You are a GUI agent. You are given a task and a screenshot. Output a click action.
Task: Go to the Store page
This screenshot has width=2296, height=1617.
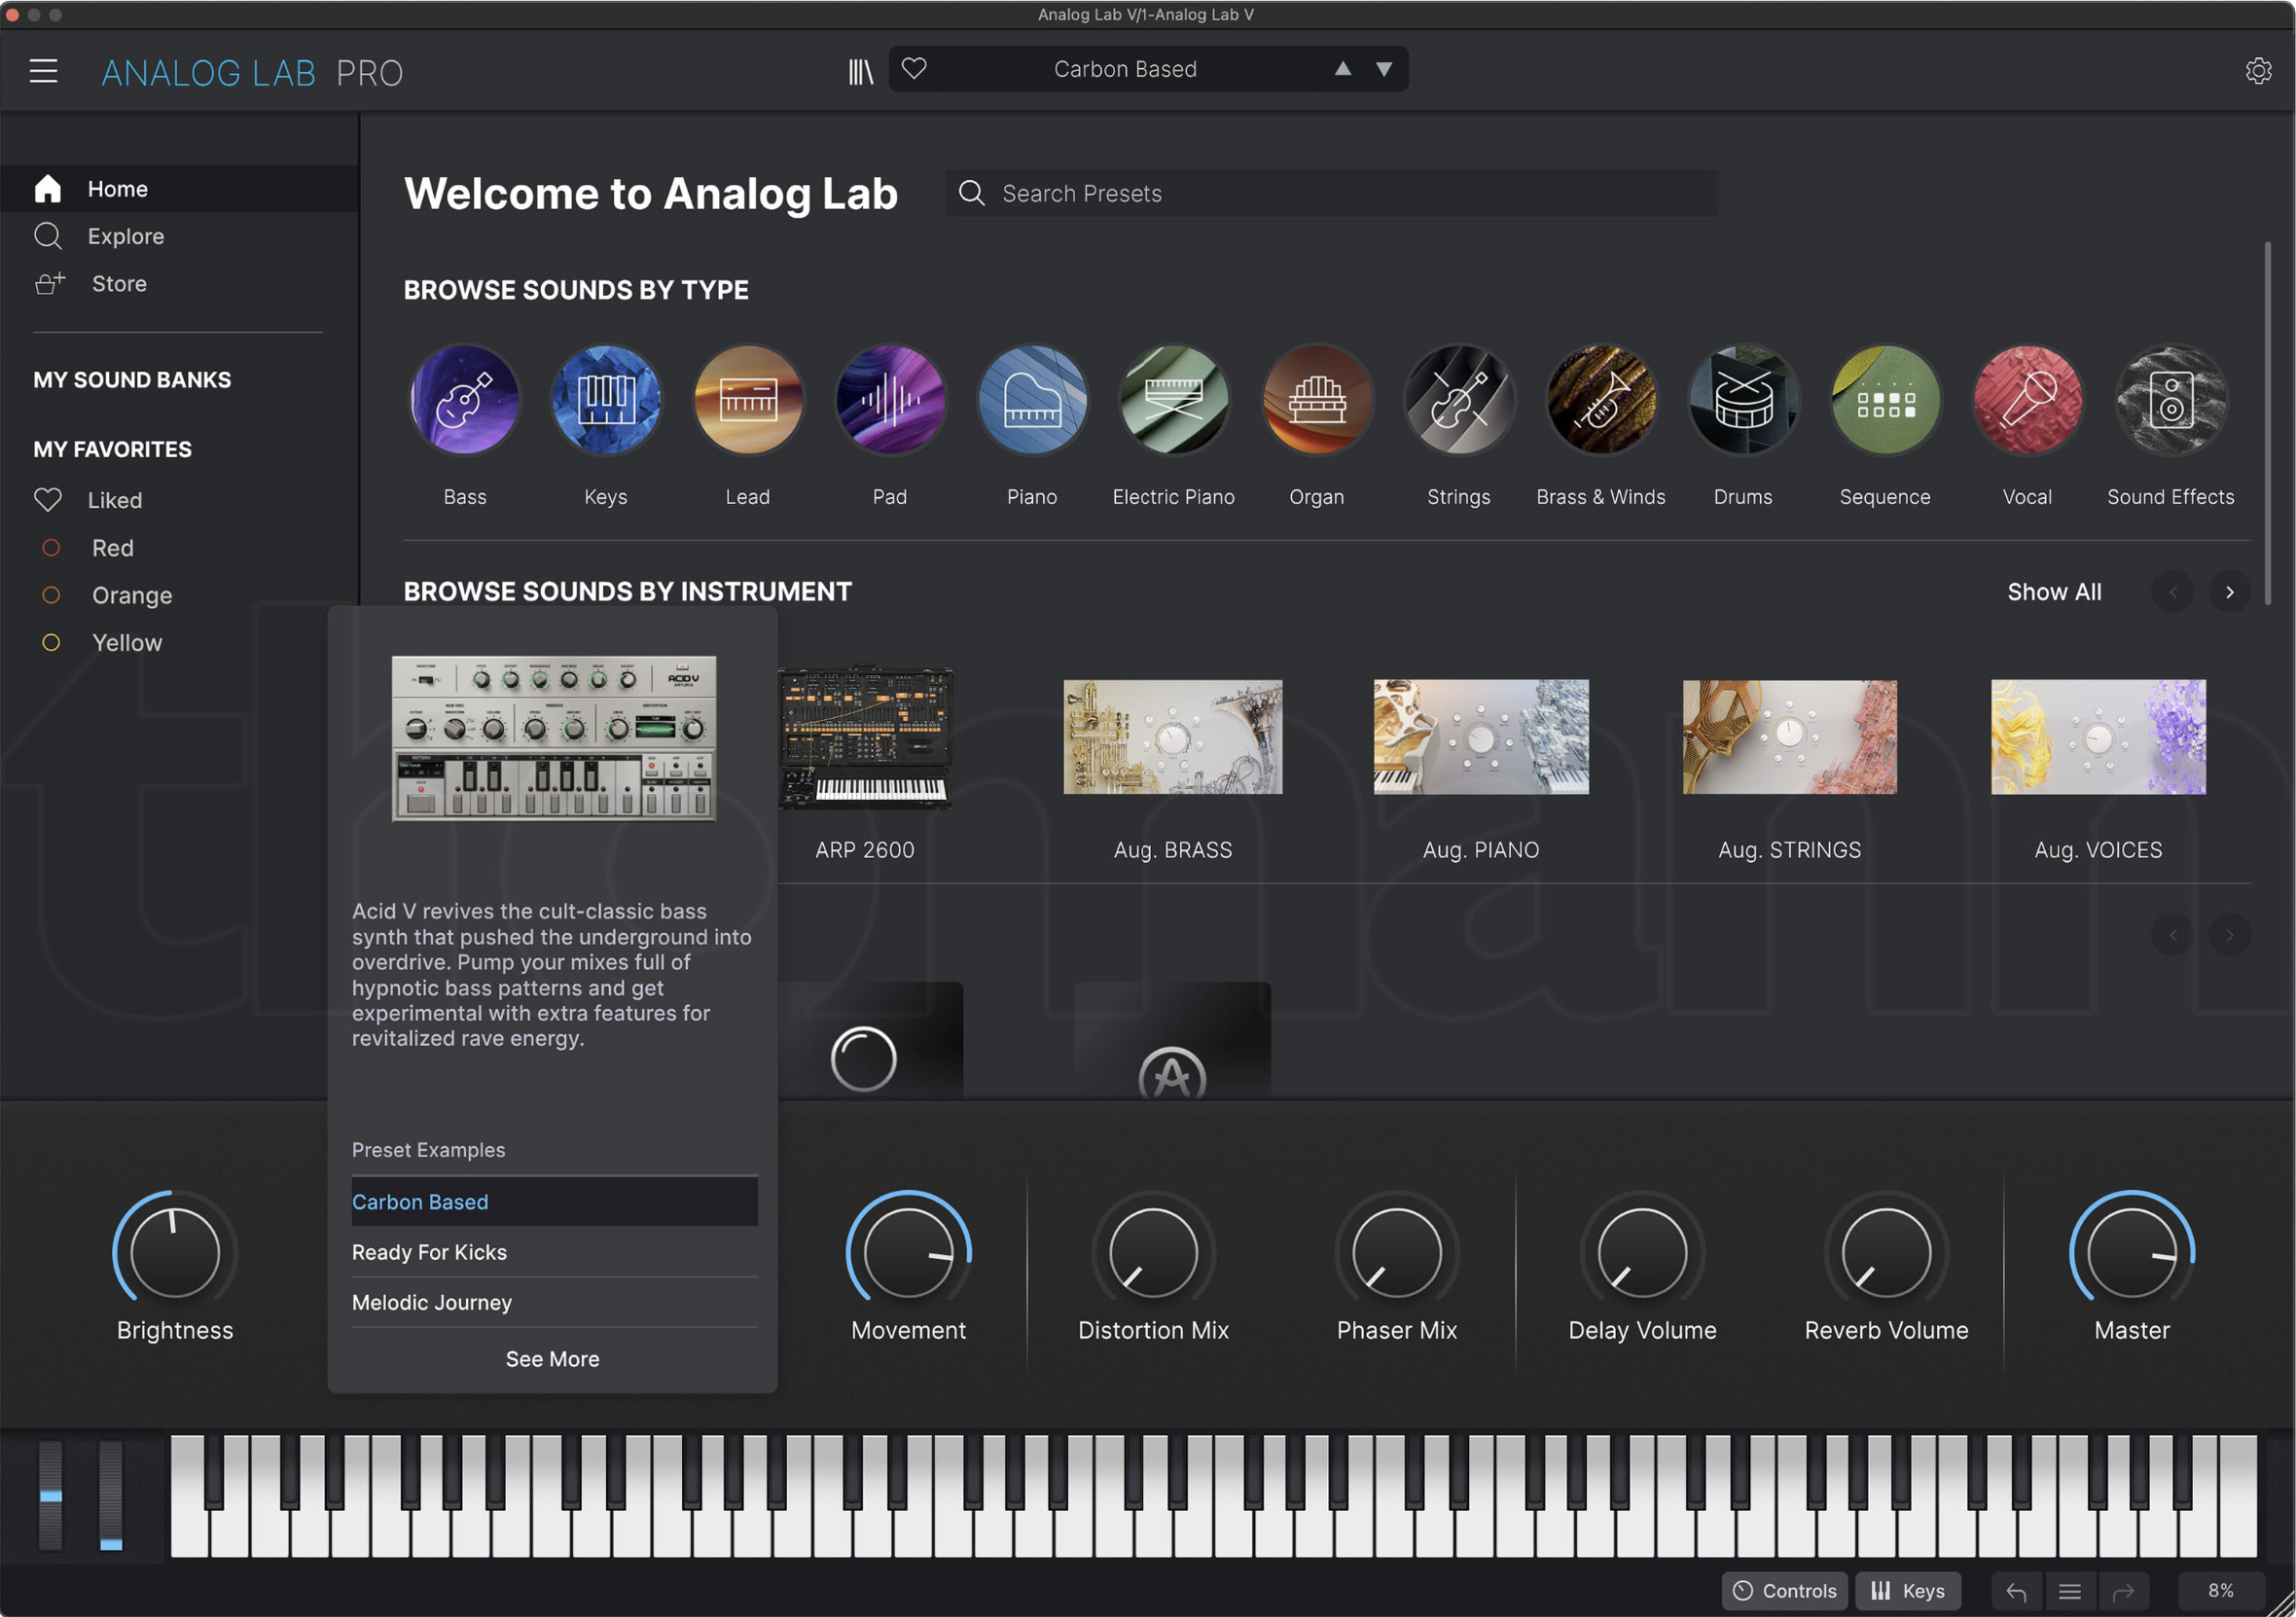(x=118, y=283)
